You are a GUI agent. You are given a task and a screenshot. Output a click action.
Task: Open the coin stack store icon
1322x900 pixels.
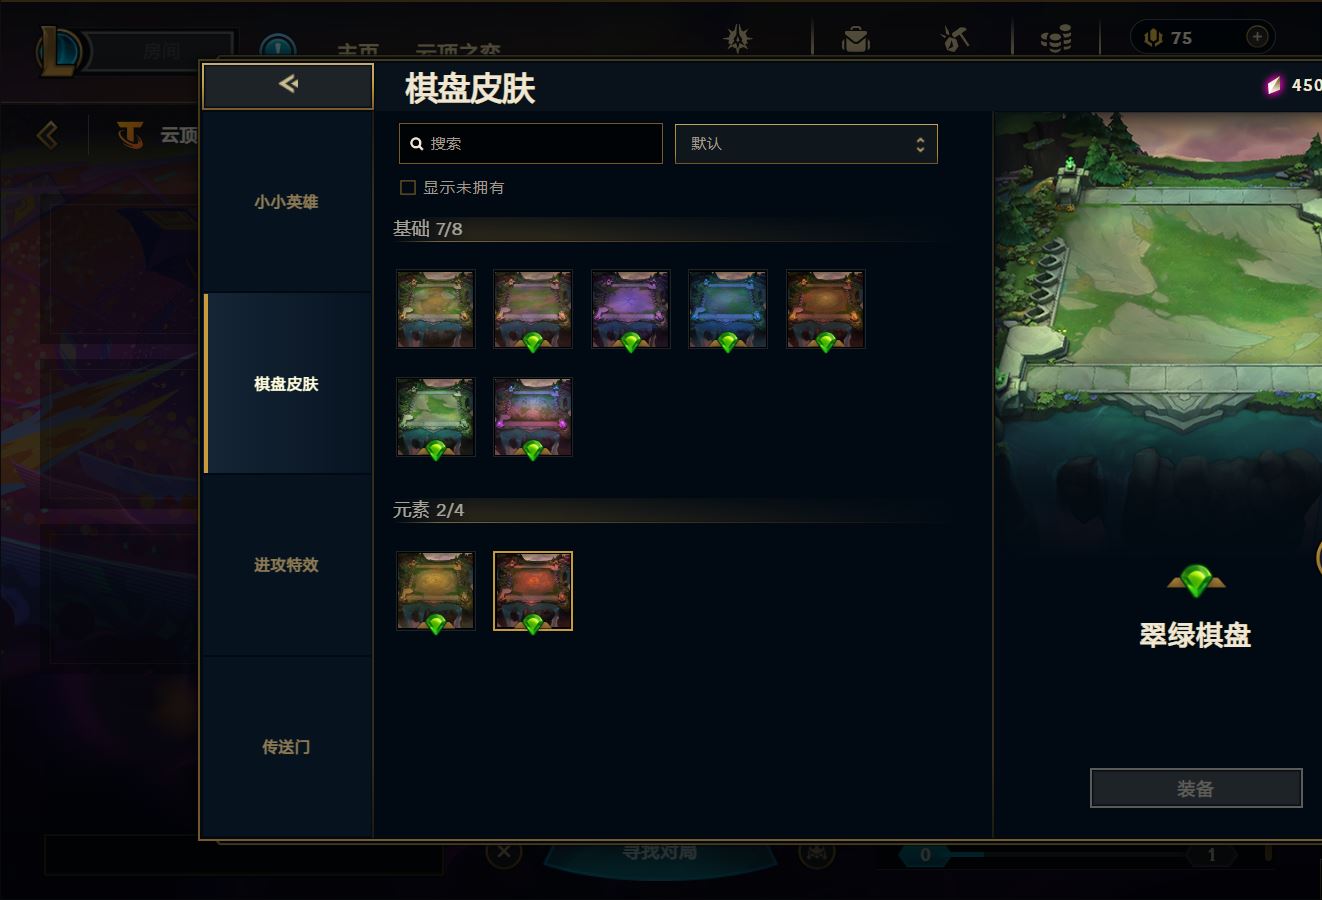point(1055,39)
